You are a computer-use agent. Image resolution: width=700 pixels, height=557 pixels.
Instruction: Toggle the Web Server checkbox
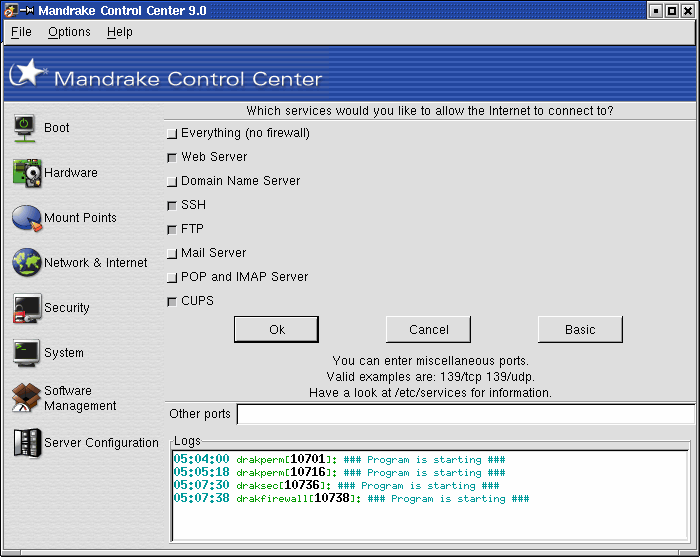172,158
